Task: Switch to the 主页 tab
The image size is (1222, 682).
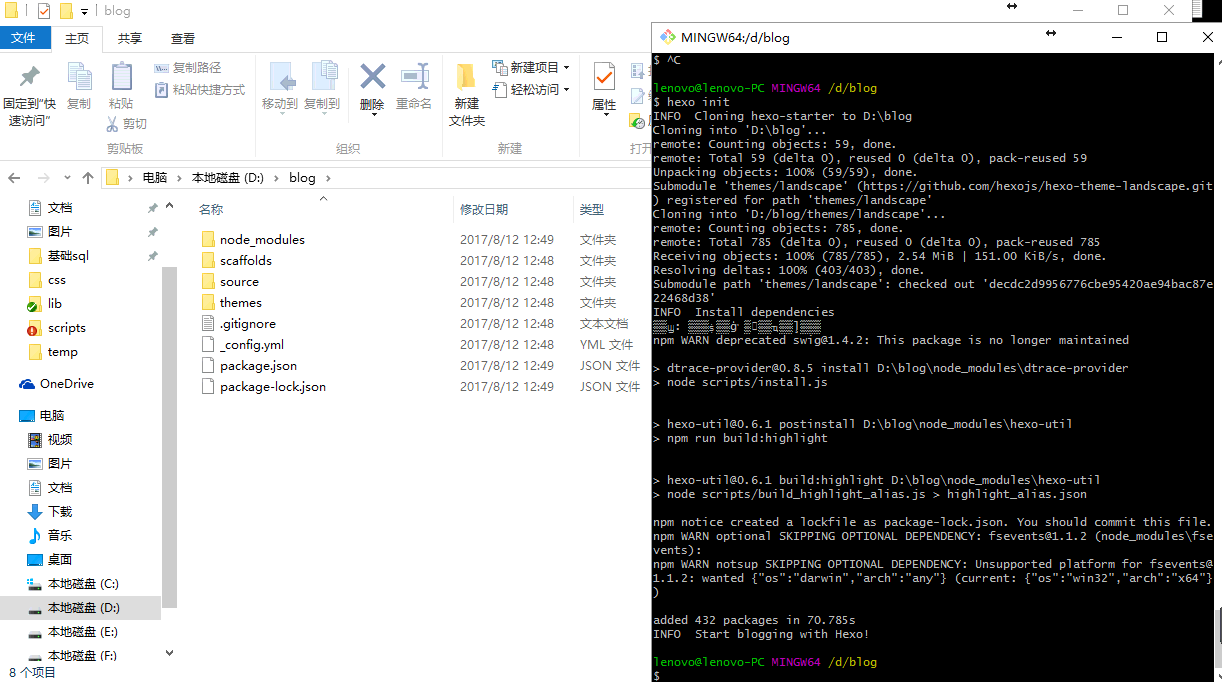Action: [x=77, y=38]
